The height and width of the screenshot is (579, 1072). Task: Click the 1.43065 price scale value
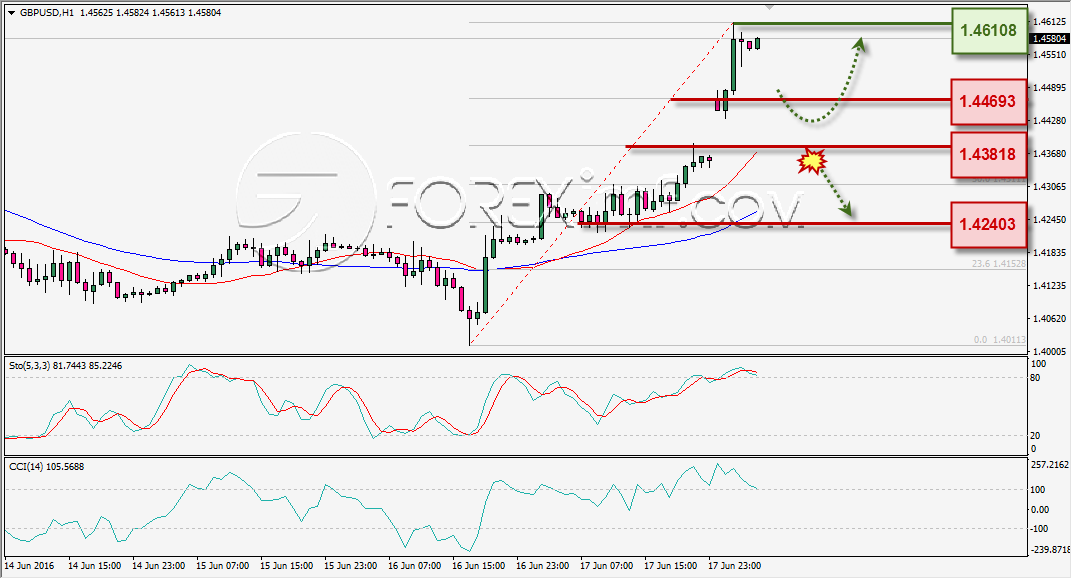pyautogui.click(x=1049, y=186)
